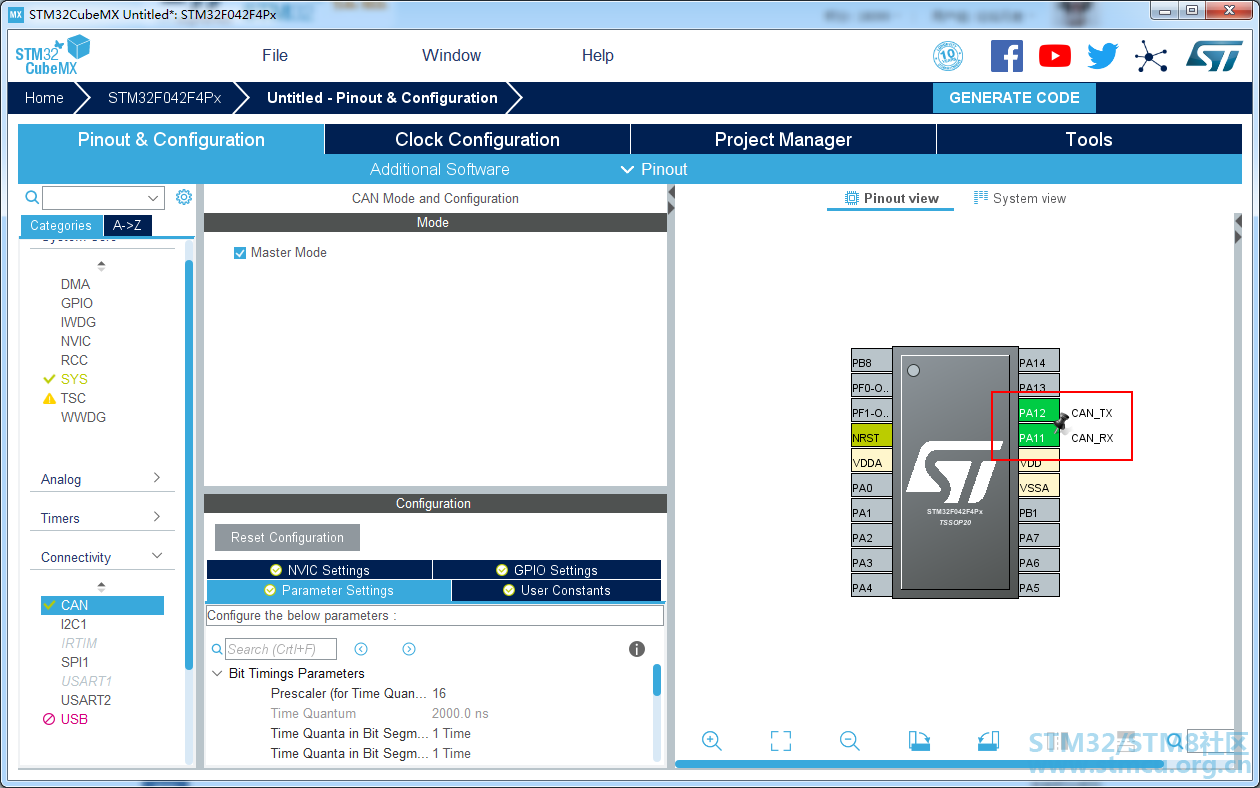This screenshot has height=788, width=1260.
Task: Open the Window menu
Action: (452, 56)
